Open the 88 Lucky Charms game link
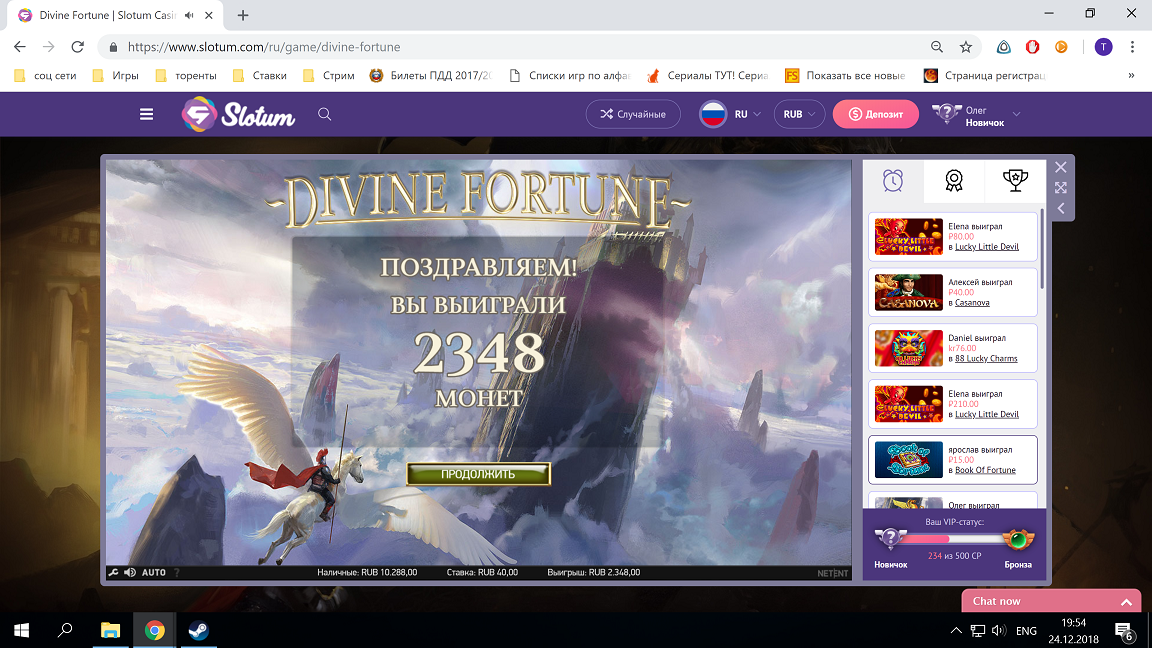1152x648 pixels. coord(986,359)
